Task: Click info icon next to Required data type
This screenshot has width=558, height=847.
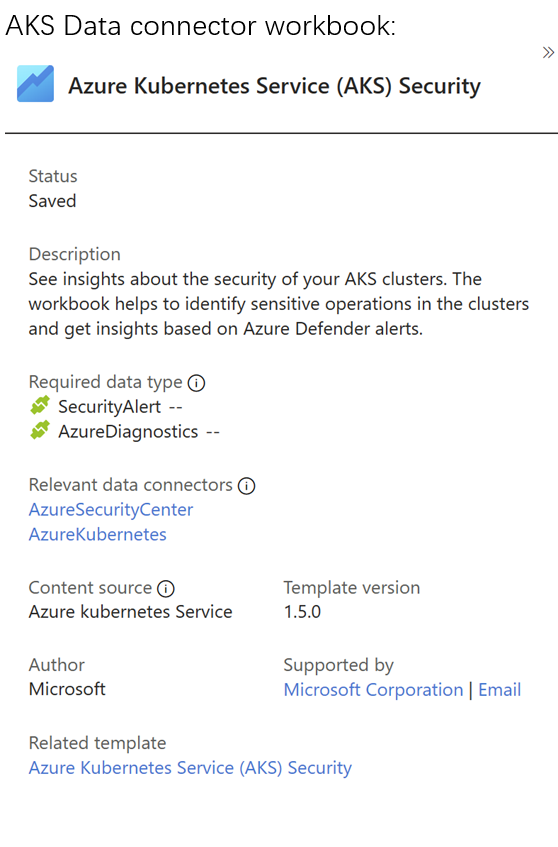Action: click(196, 383)
